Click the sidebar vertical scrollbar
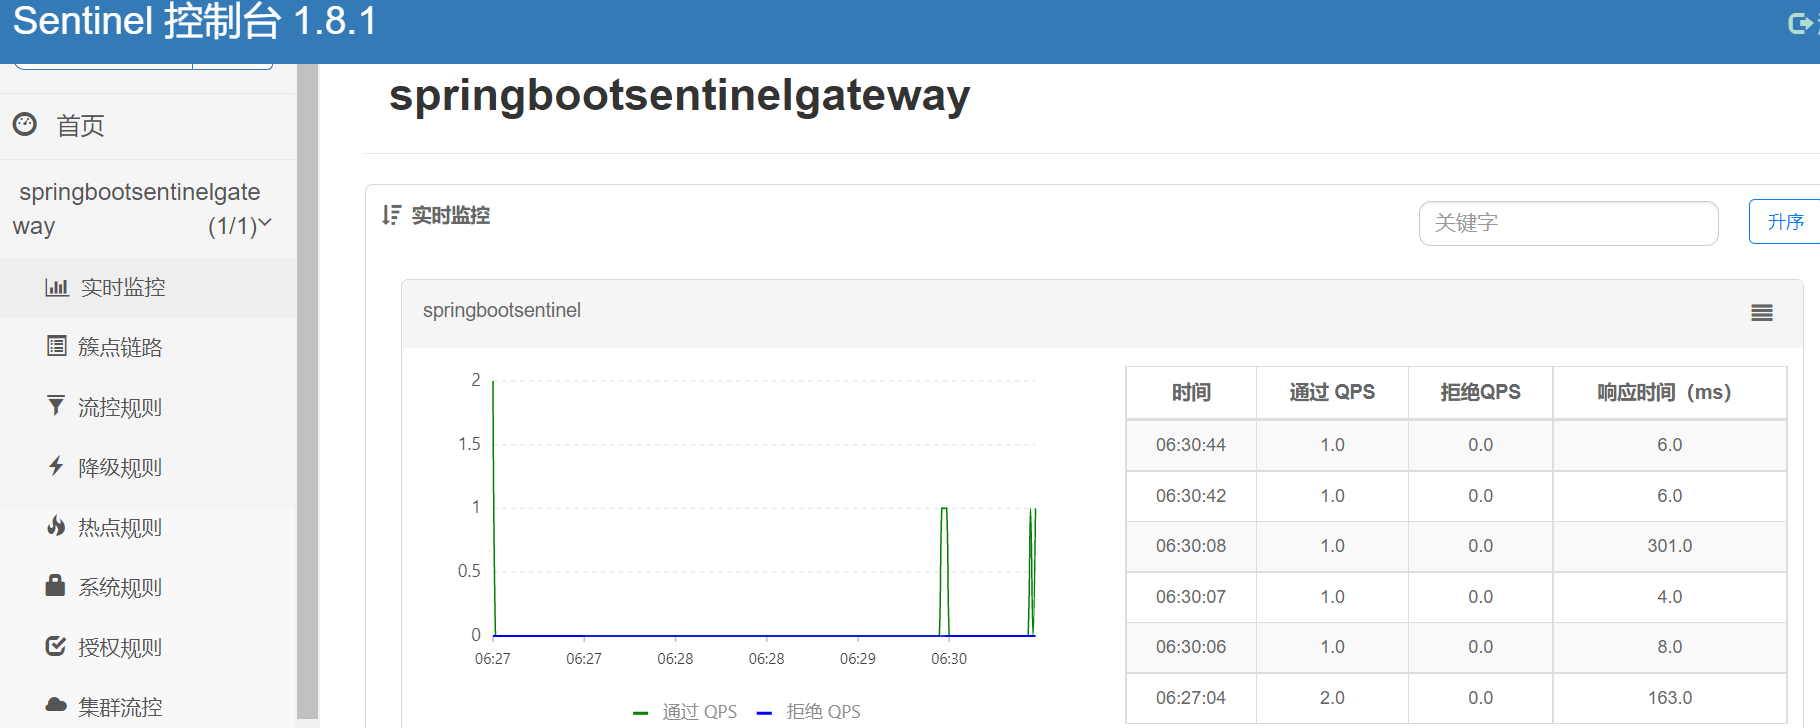1820x728 pixels. pyautogui.click(x=308, y=390)
